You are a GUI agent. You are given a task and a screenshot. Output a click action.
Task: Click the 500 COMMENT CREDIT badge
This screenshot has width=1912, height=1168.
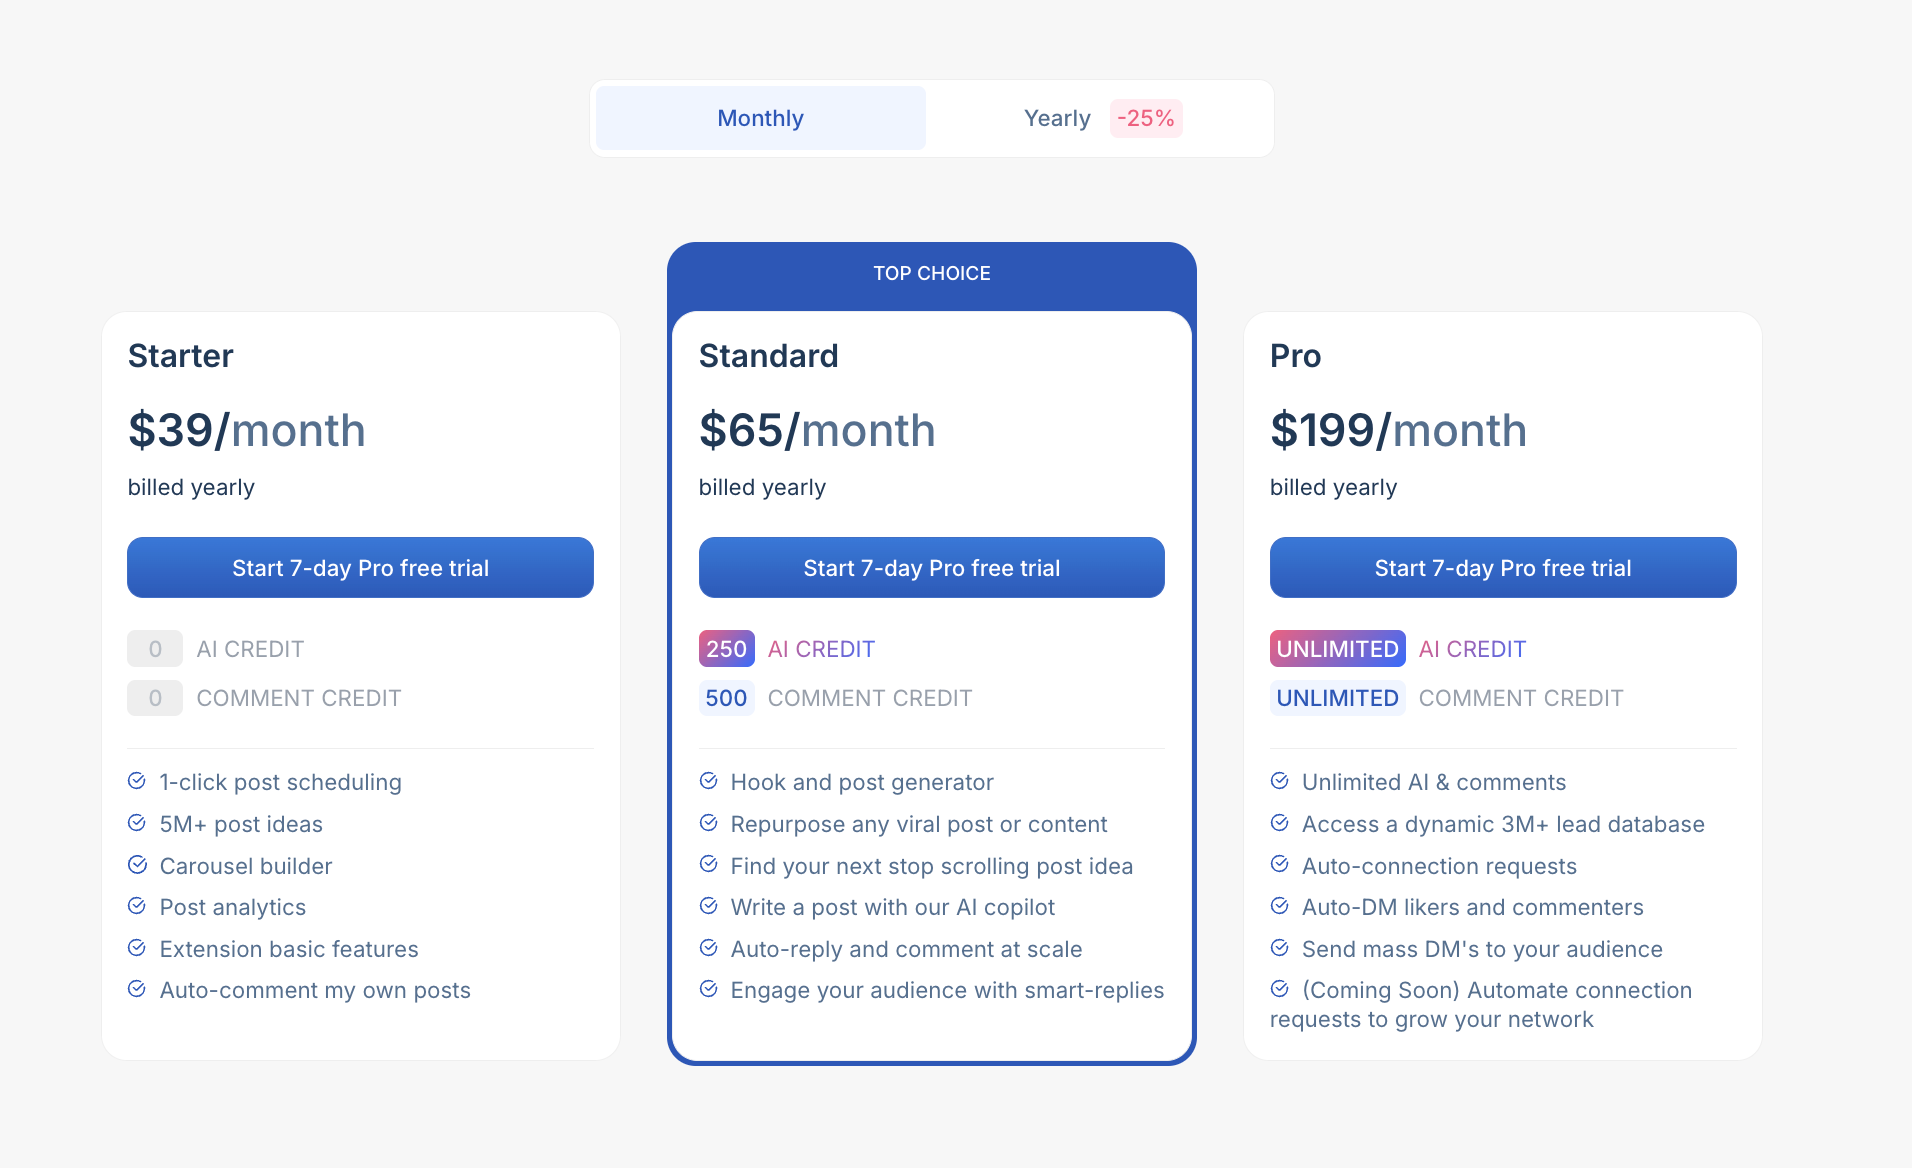click(x=726, y=698)
